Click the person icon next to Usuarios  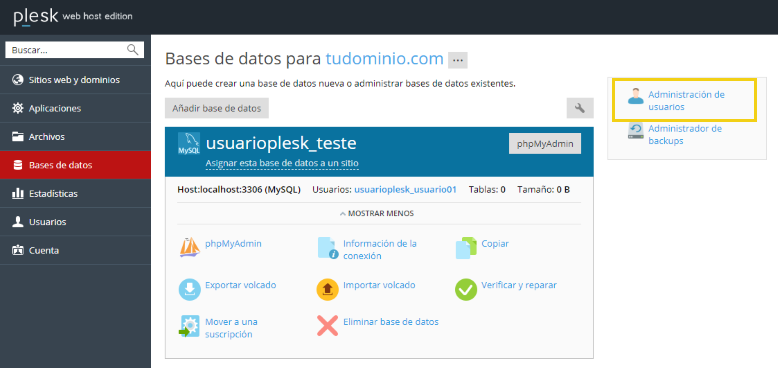pyautogui.click(x=18, y=222)
